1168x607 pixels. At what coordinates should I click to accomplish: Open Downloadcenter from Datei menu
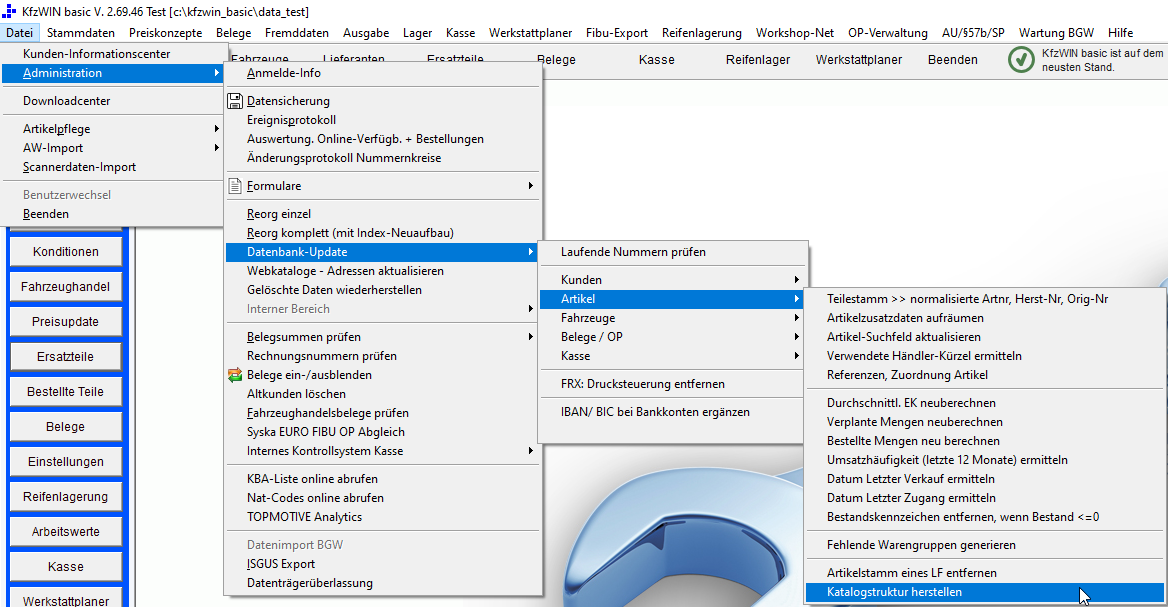click(x=113, y=101)
